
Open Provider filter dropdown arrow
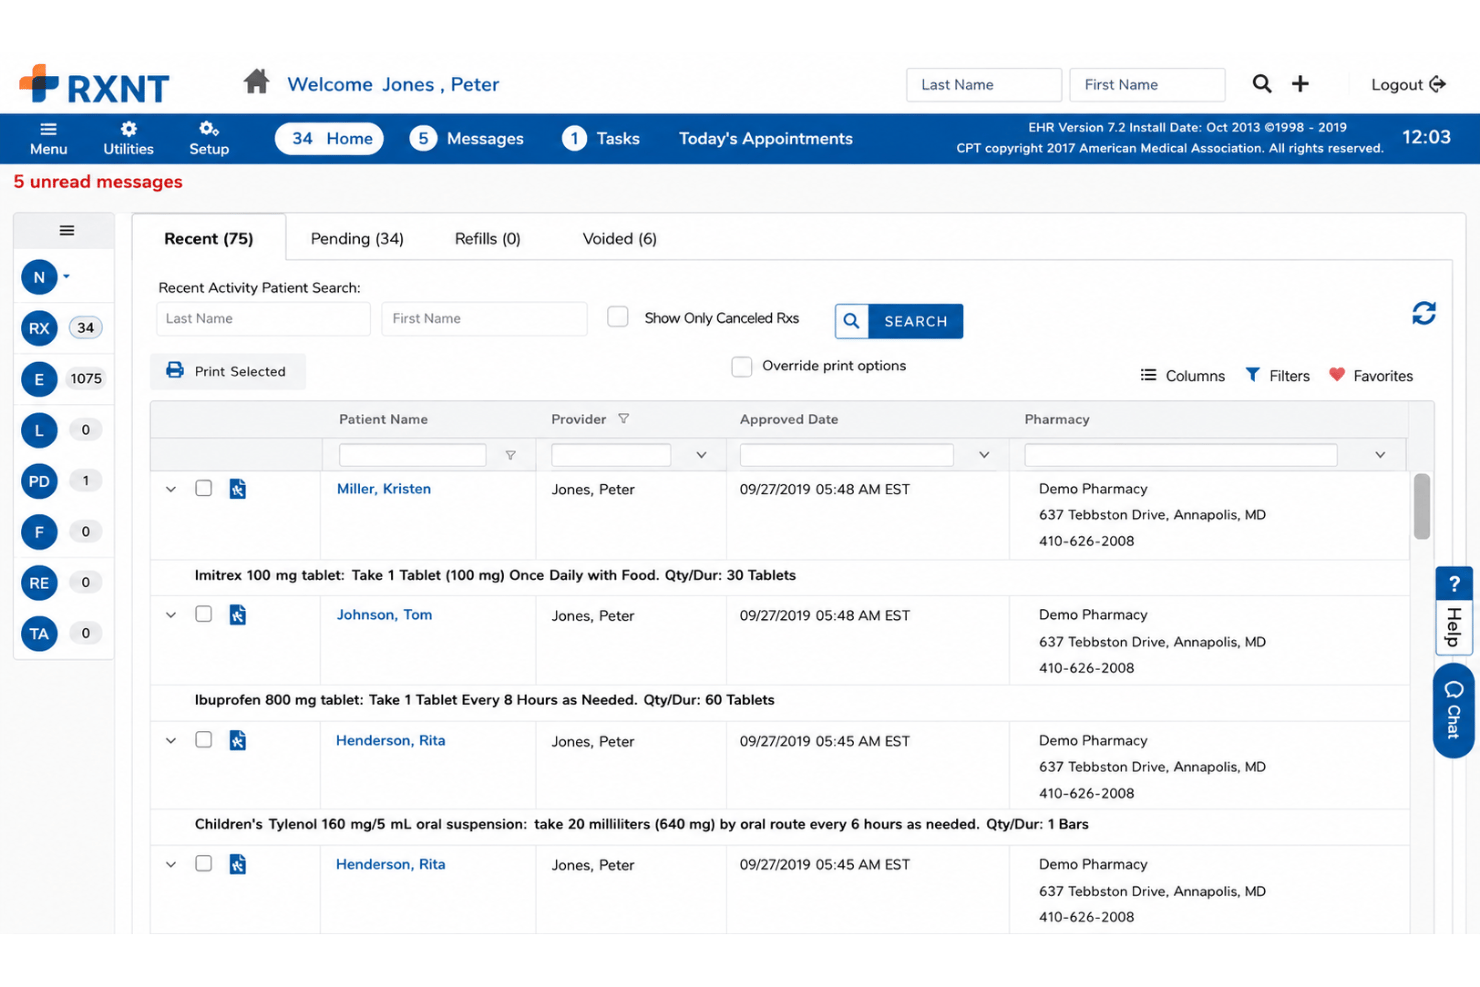click(701, 455)
